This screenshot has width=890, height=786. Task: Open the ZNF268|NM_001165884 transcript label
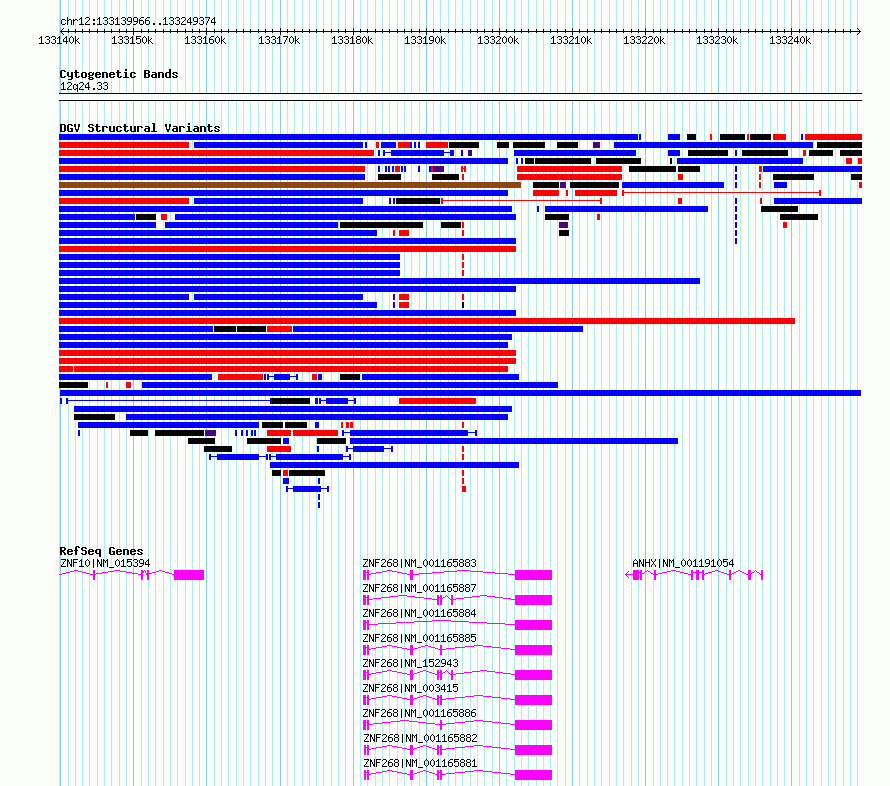[419, 613]
